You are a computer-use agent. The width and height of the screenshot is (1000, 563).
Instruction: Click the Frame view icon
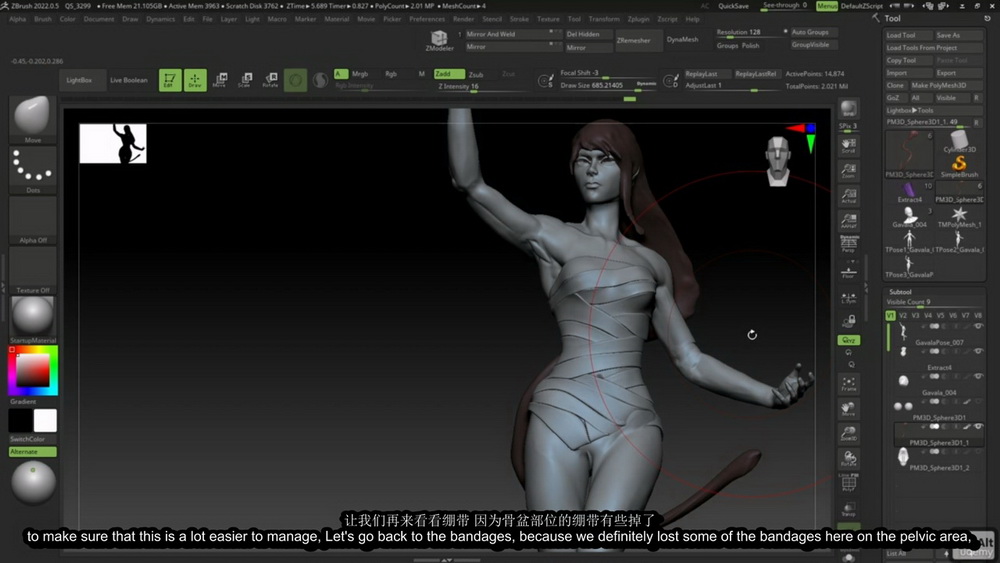coord(848,384)
